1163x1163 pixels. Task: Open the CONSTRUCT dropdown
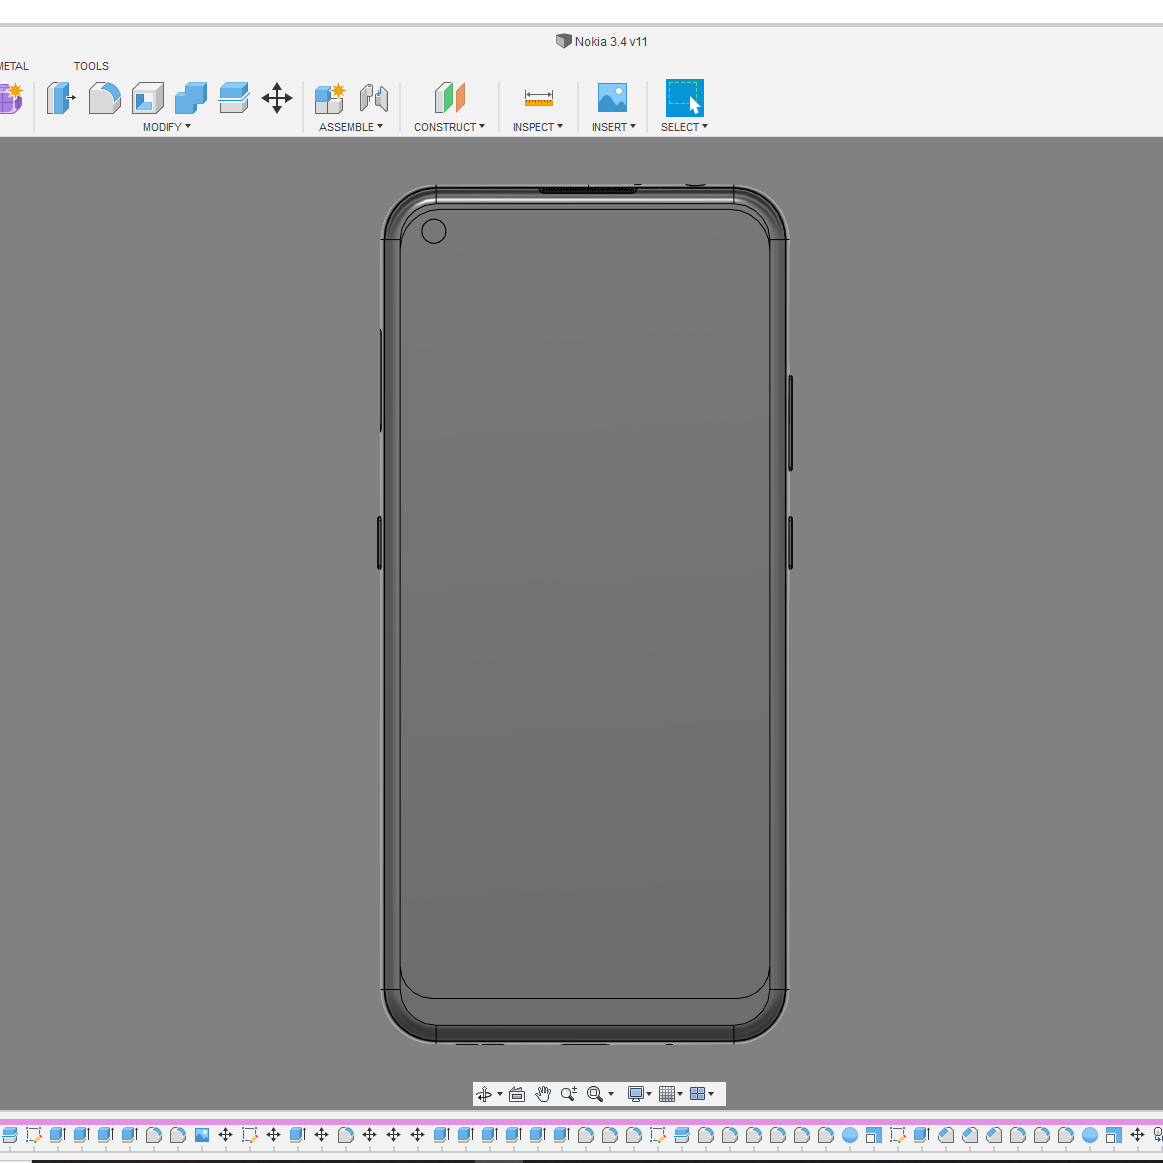pyautogui.click(x=449, y=127)
